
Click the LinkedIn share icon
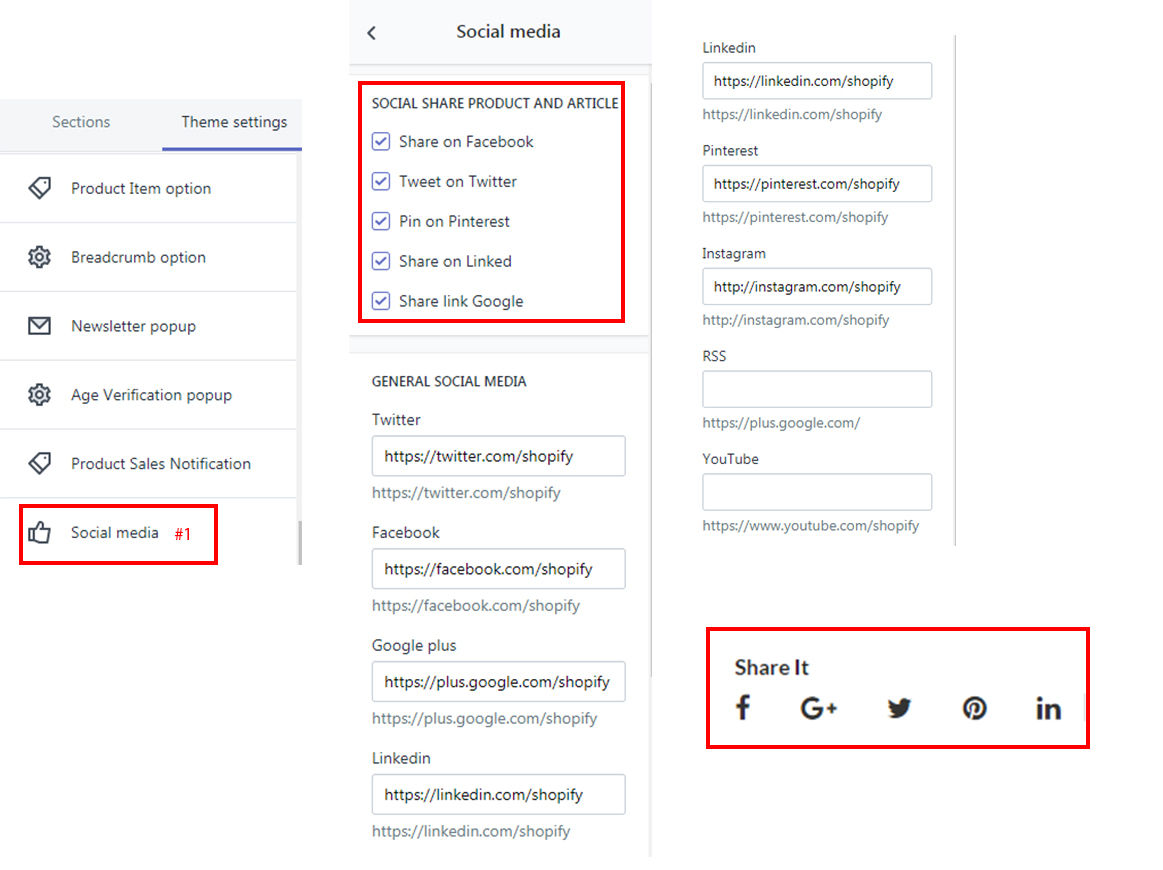[1048, 708]
